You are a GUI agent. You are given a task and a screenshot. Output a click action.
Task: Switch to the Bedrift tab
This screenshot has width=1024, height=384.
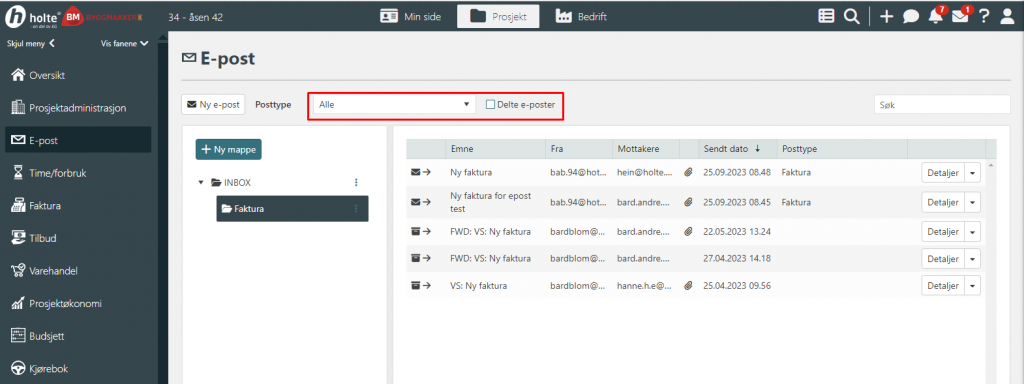click(x=581, y=17)
